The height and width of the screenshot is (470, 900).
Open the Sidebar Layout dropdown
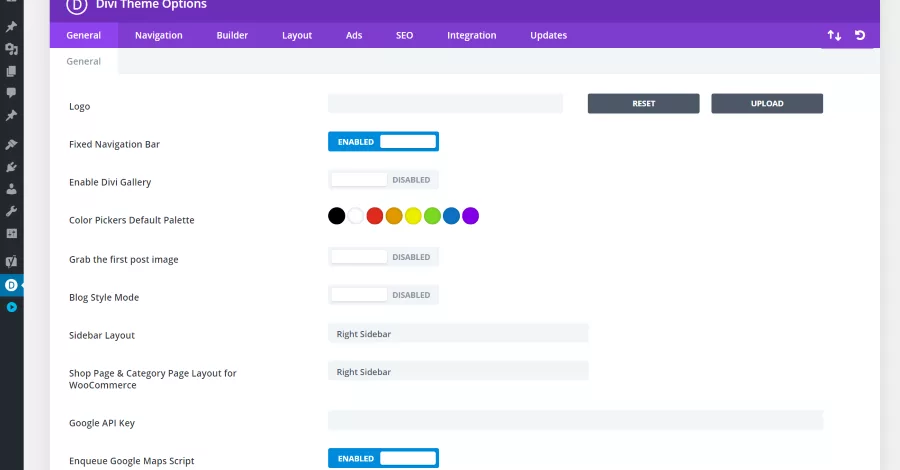coord(458,334)
